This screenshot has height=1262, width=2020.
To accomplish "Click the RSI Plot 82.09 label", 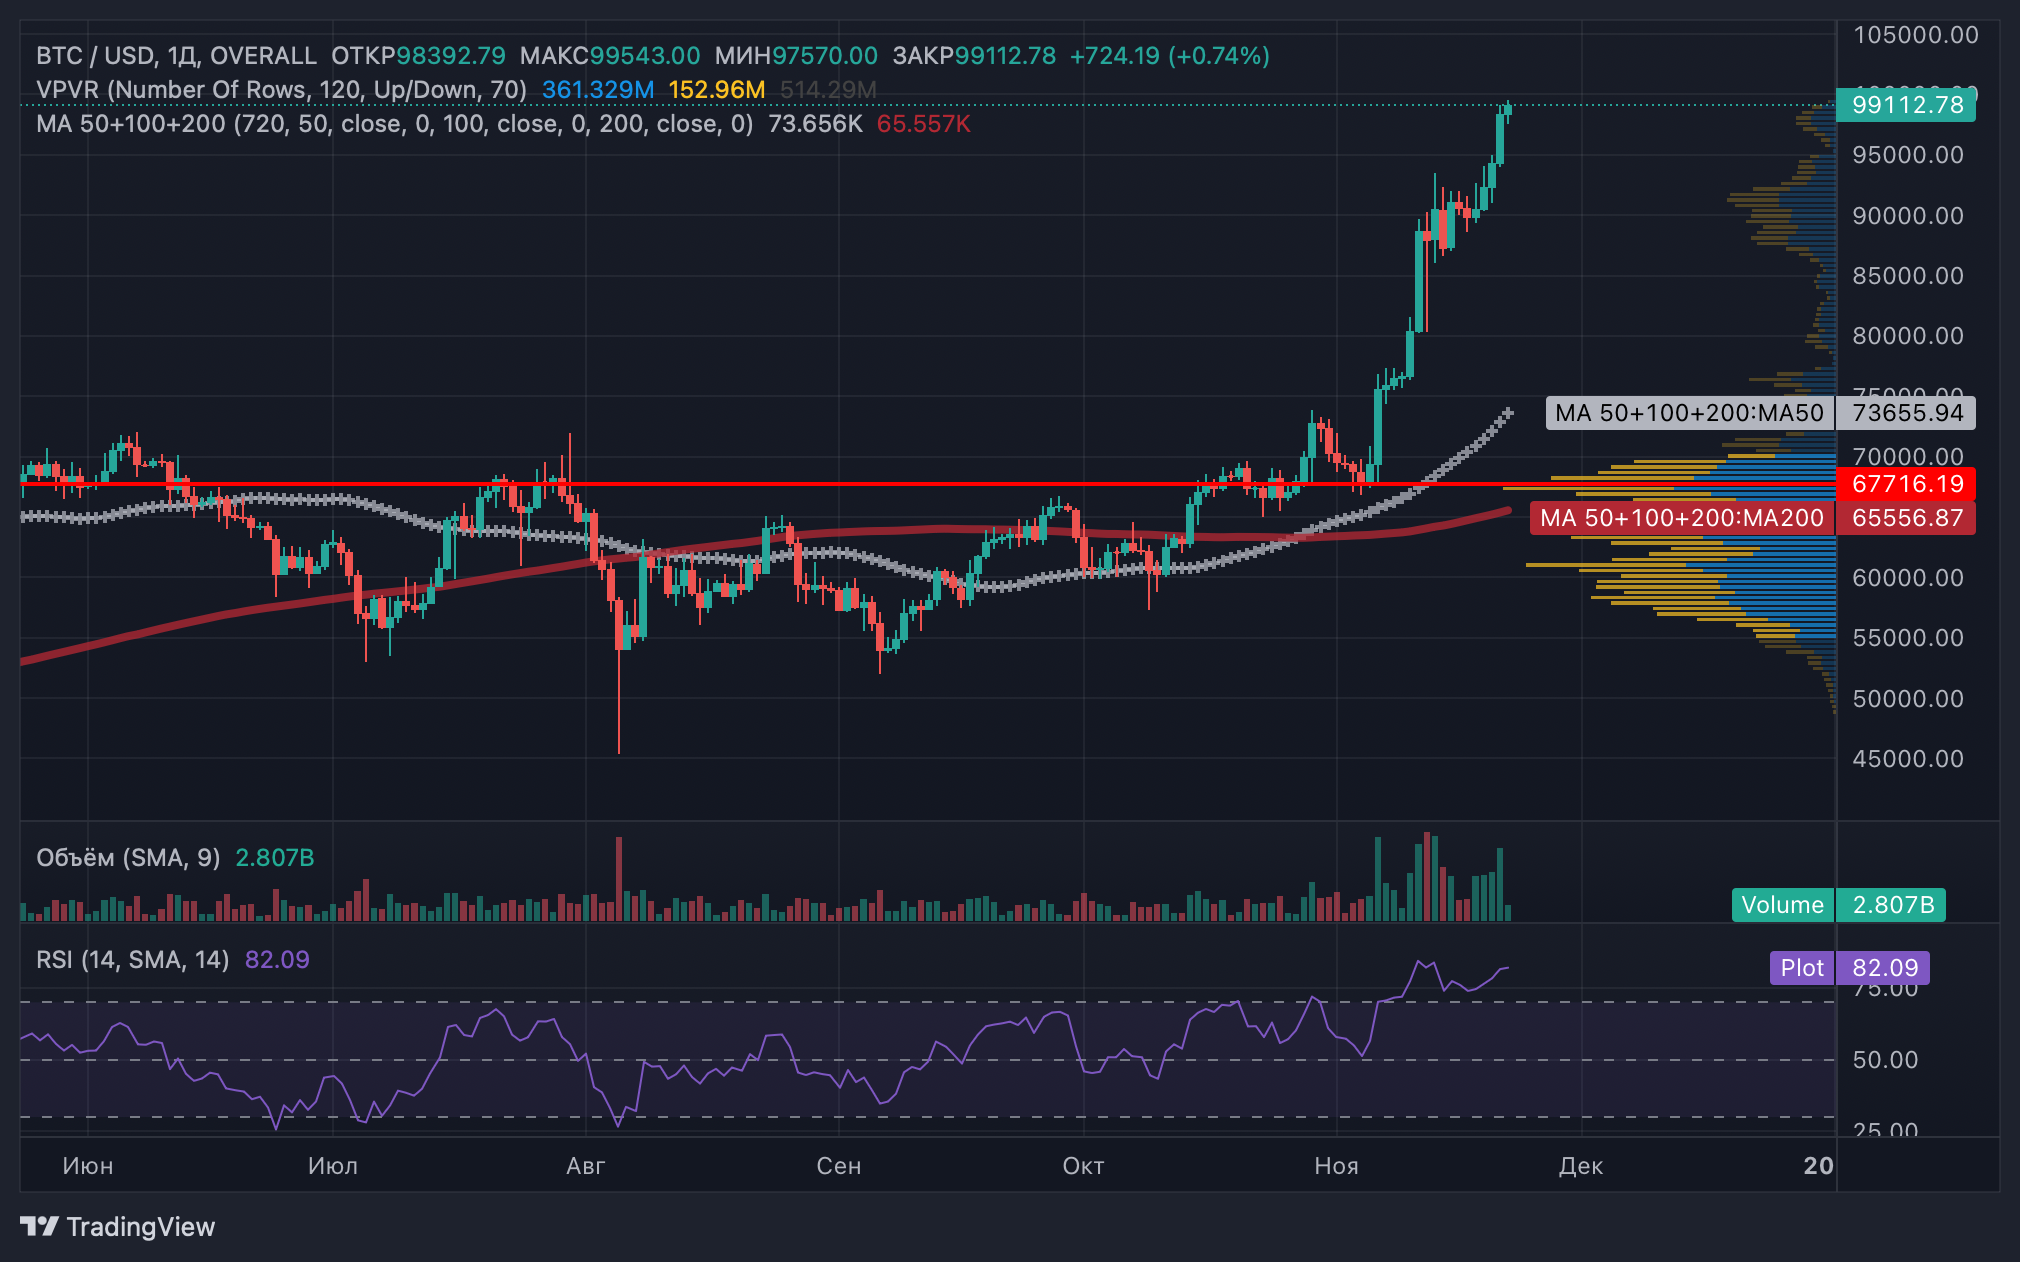I will click(1850, 968).
